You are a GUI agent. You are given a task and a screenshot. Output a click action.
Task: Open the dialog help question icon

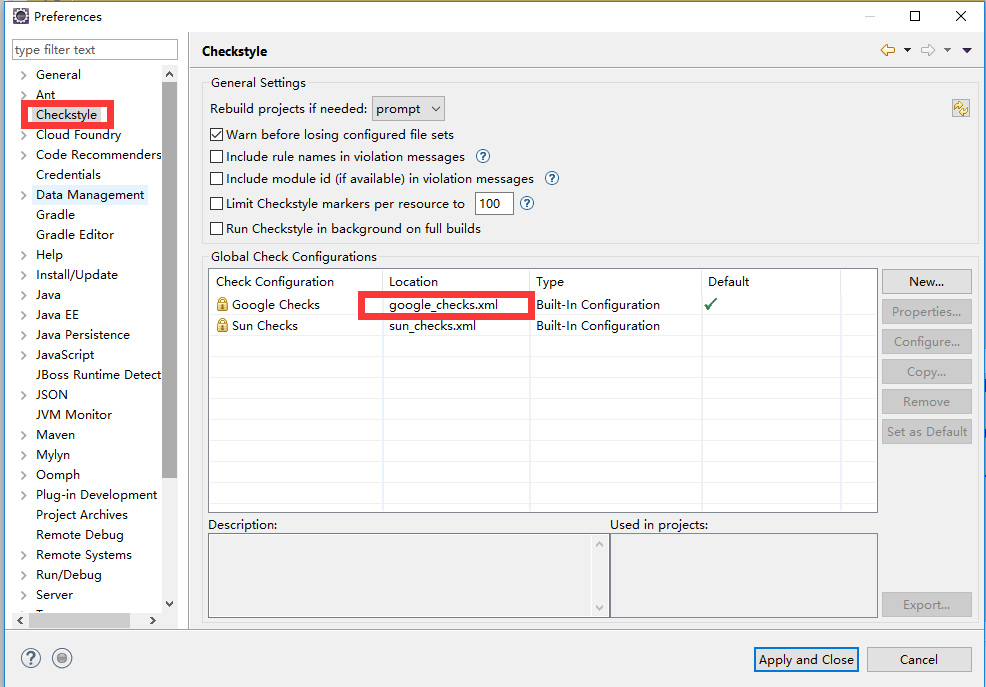pyautogui.click(x=31, y=658)
